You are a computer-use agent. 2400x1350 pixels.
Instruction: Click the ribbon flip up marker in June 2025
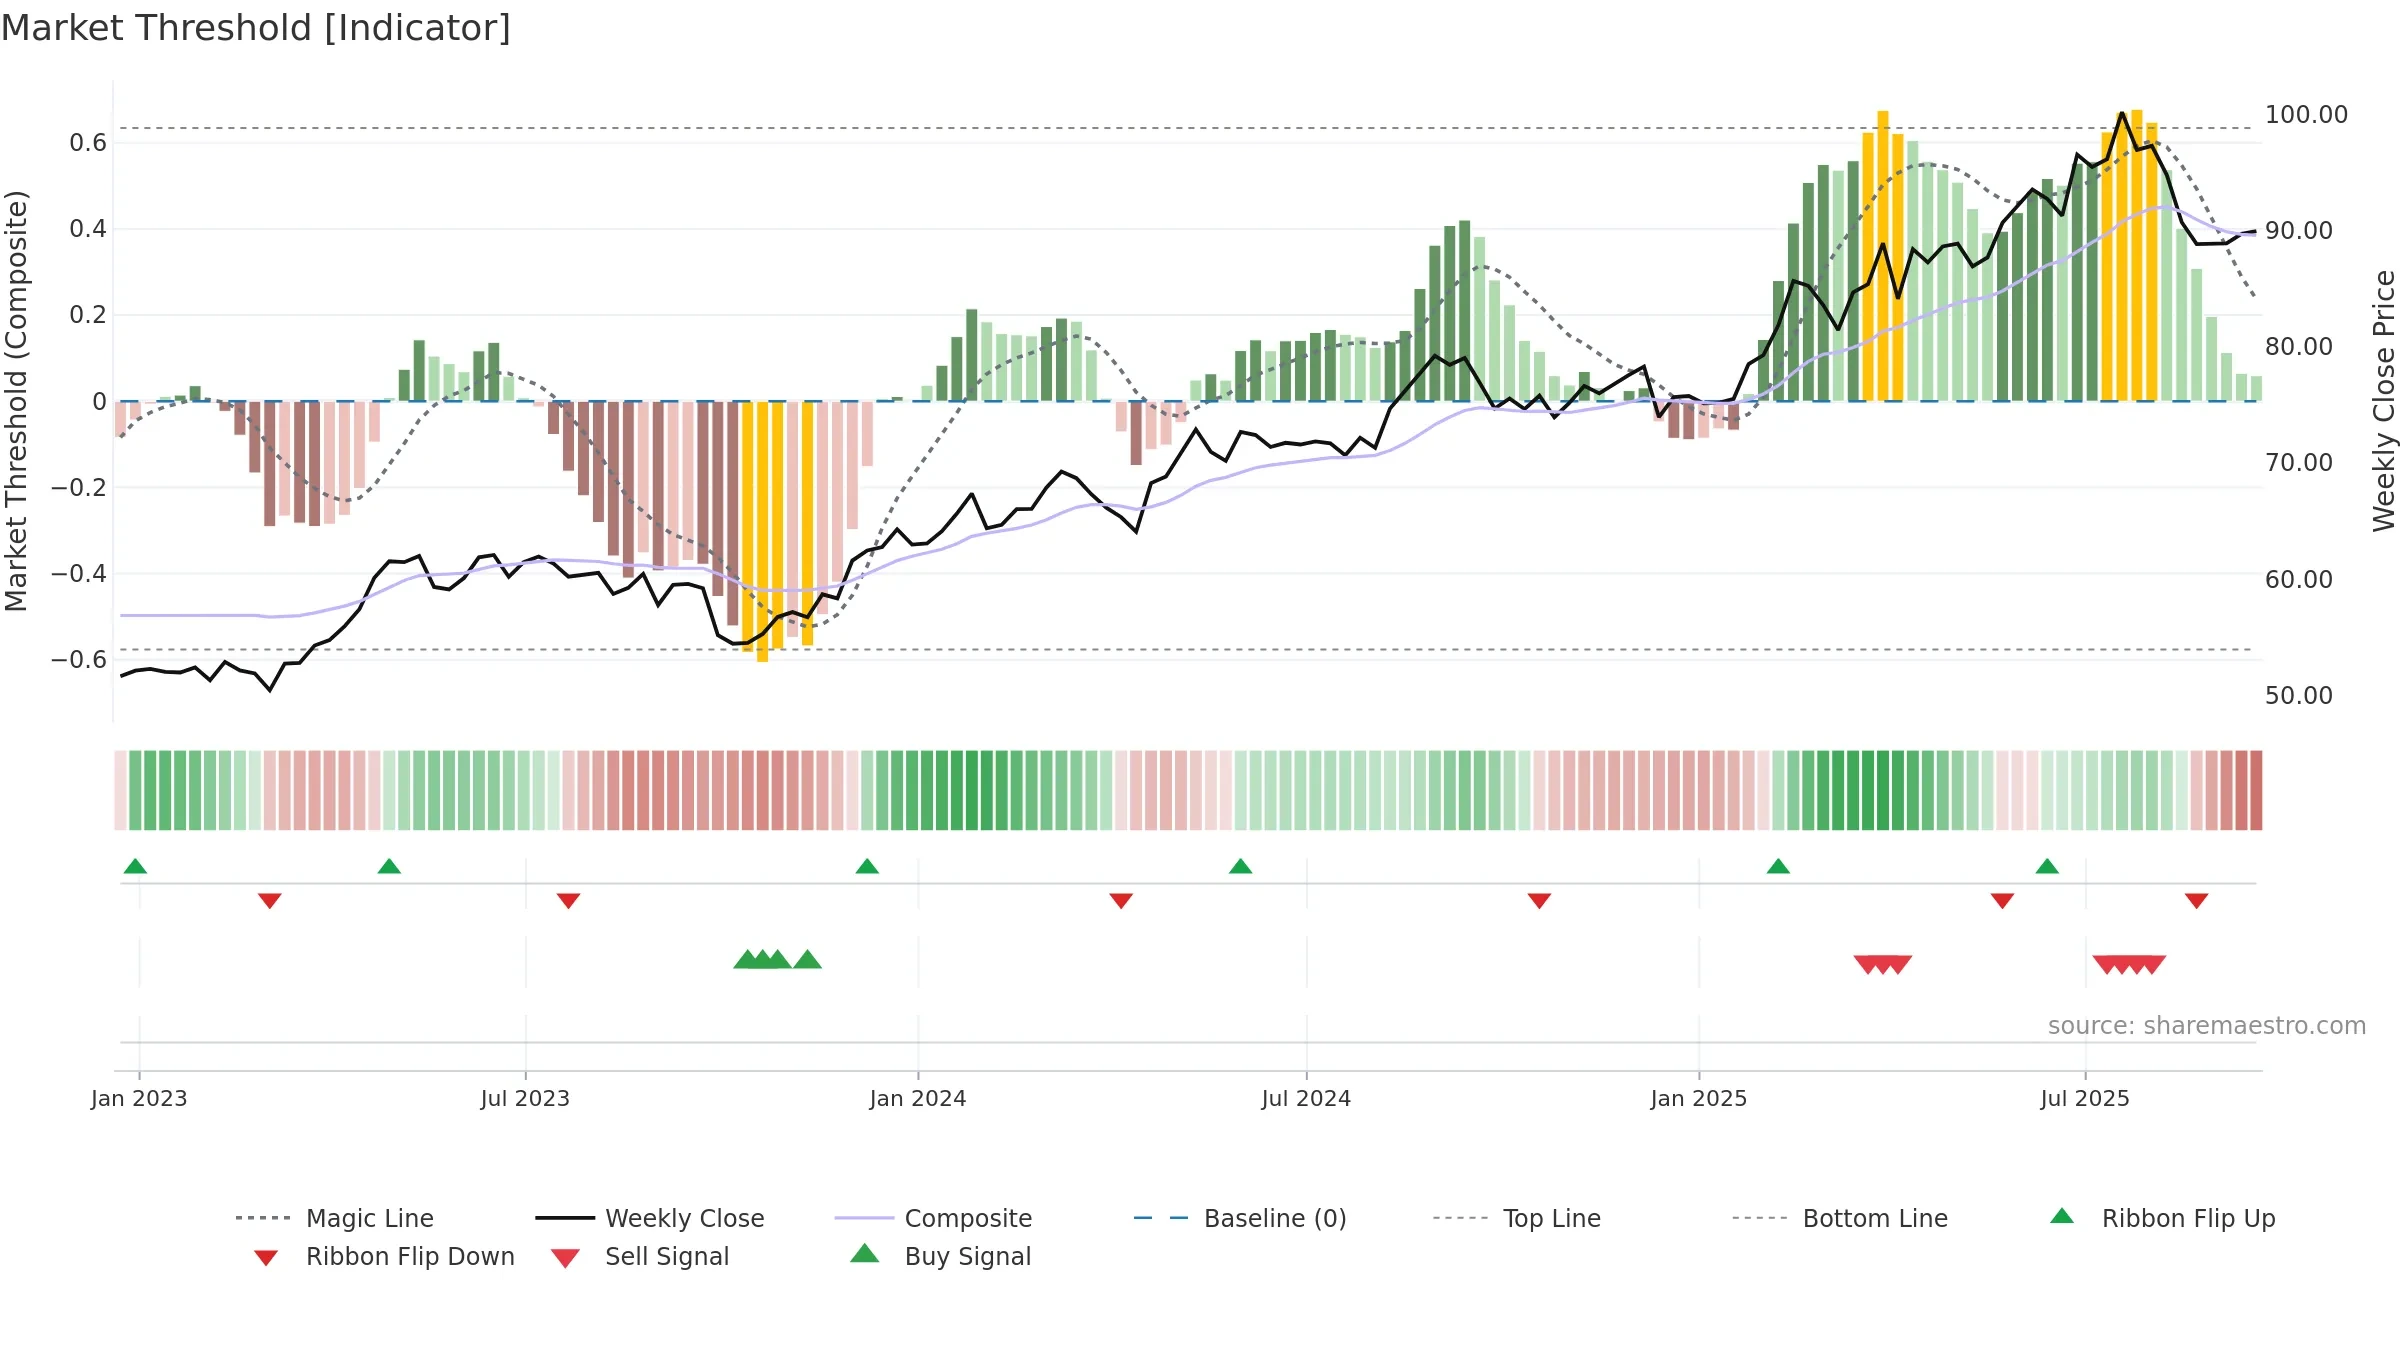tap(2047, 866)
